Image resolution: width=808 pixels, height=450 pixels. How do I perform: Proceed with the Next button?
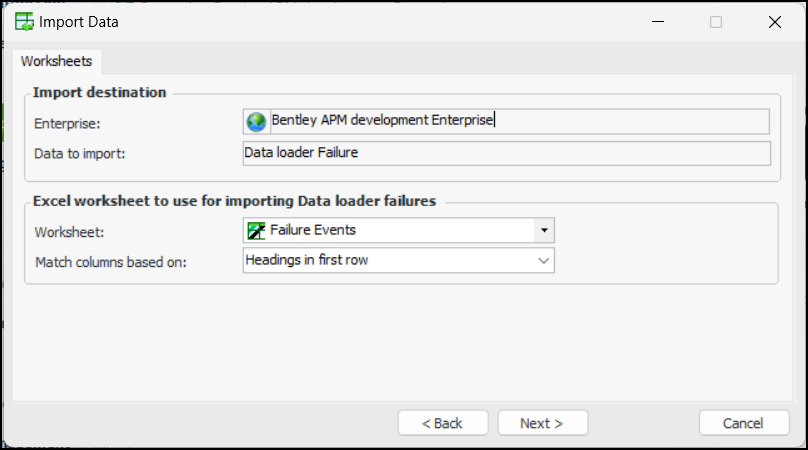tap(542, 423)
